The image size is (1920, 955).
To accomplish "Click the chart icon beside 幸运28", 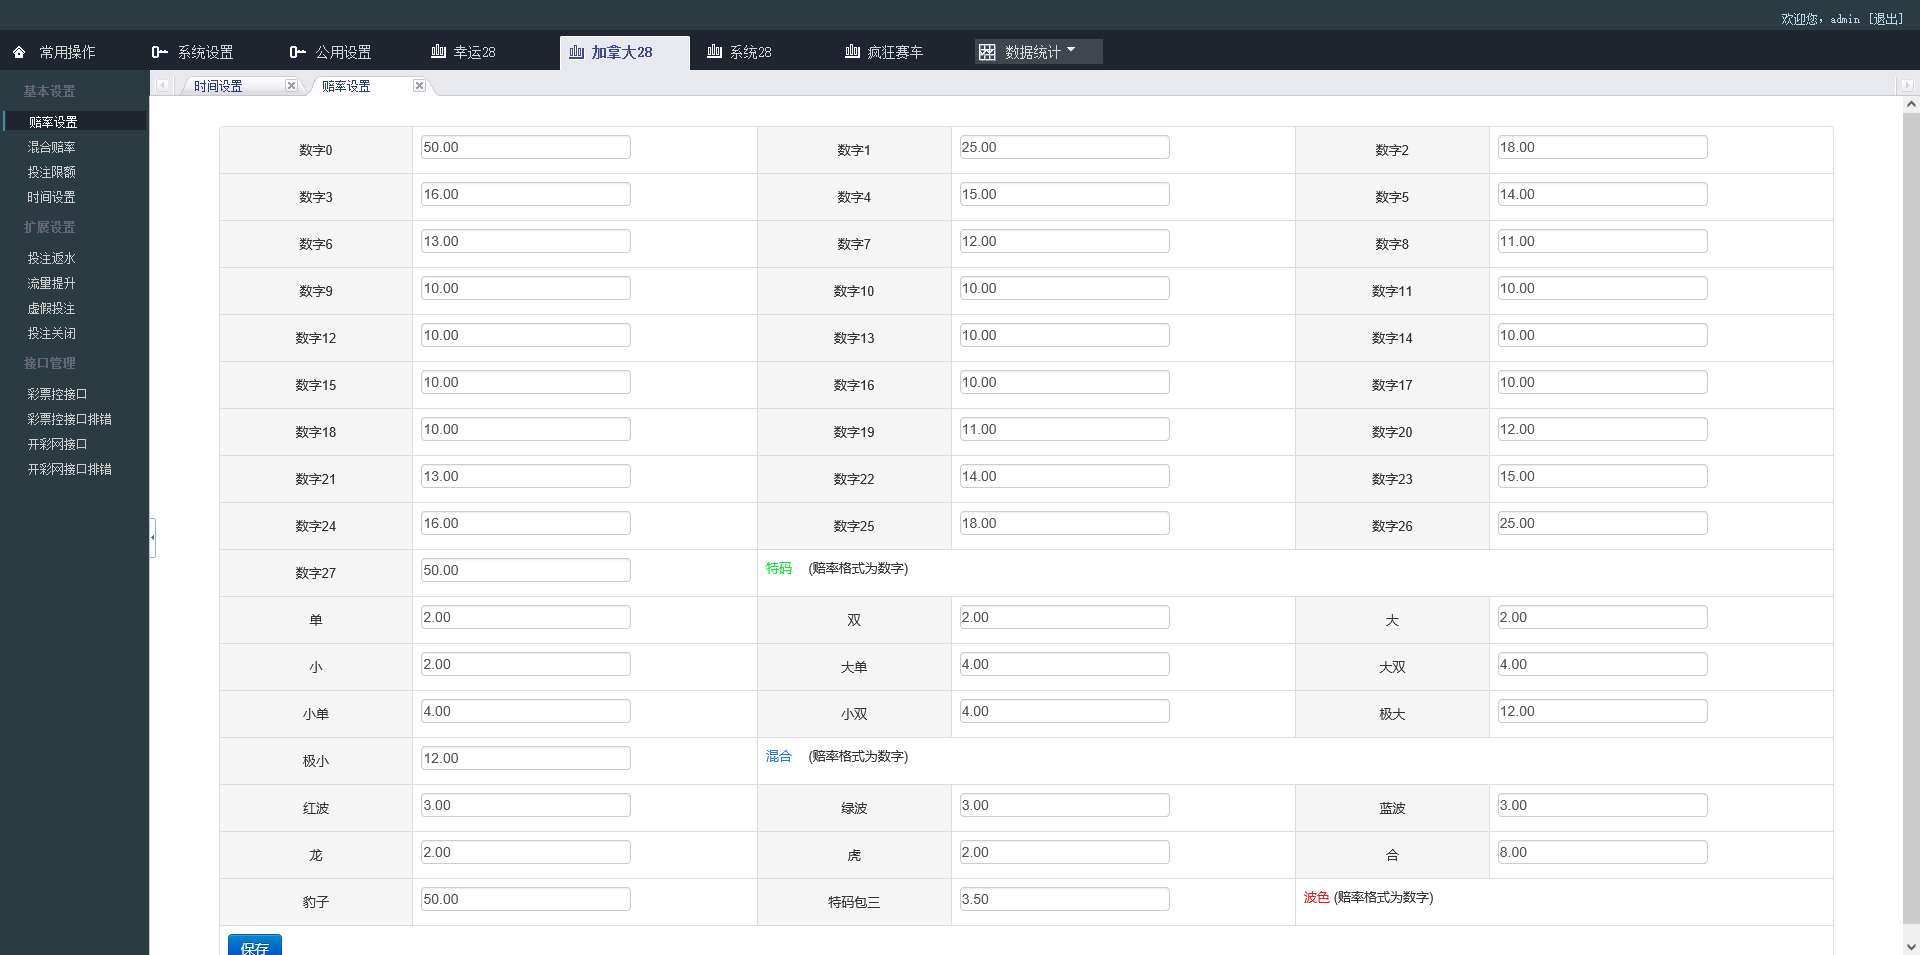I will click(438, 52).
